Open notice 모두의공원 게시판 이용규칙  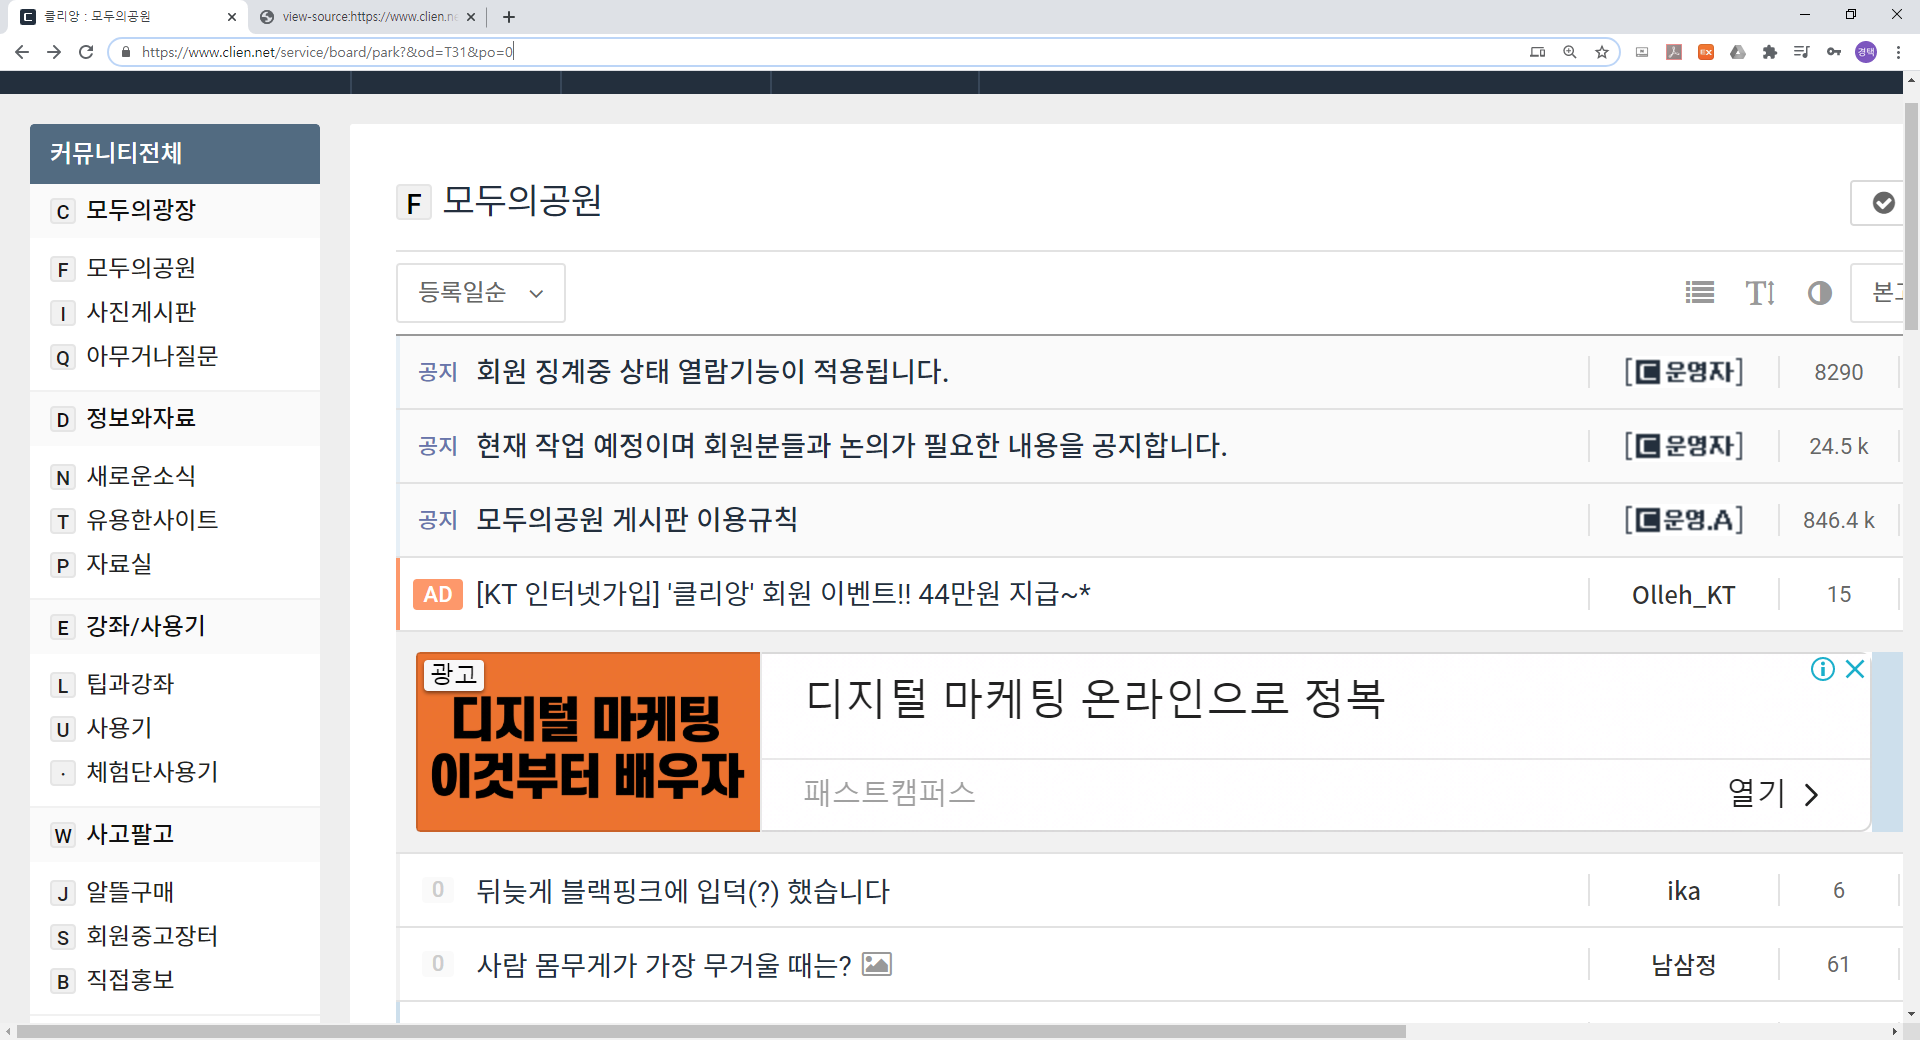pos(637,520)
